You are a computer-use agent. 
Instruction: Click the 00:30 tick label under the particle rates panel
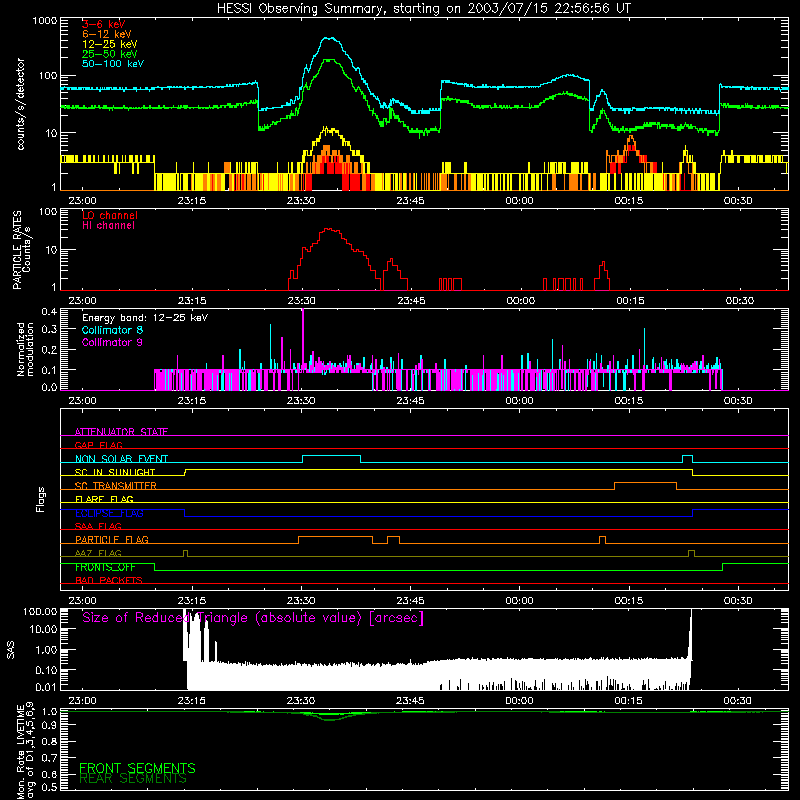740,301
